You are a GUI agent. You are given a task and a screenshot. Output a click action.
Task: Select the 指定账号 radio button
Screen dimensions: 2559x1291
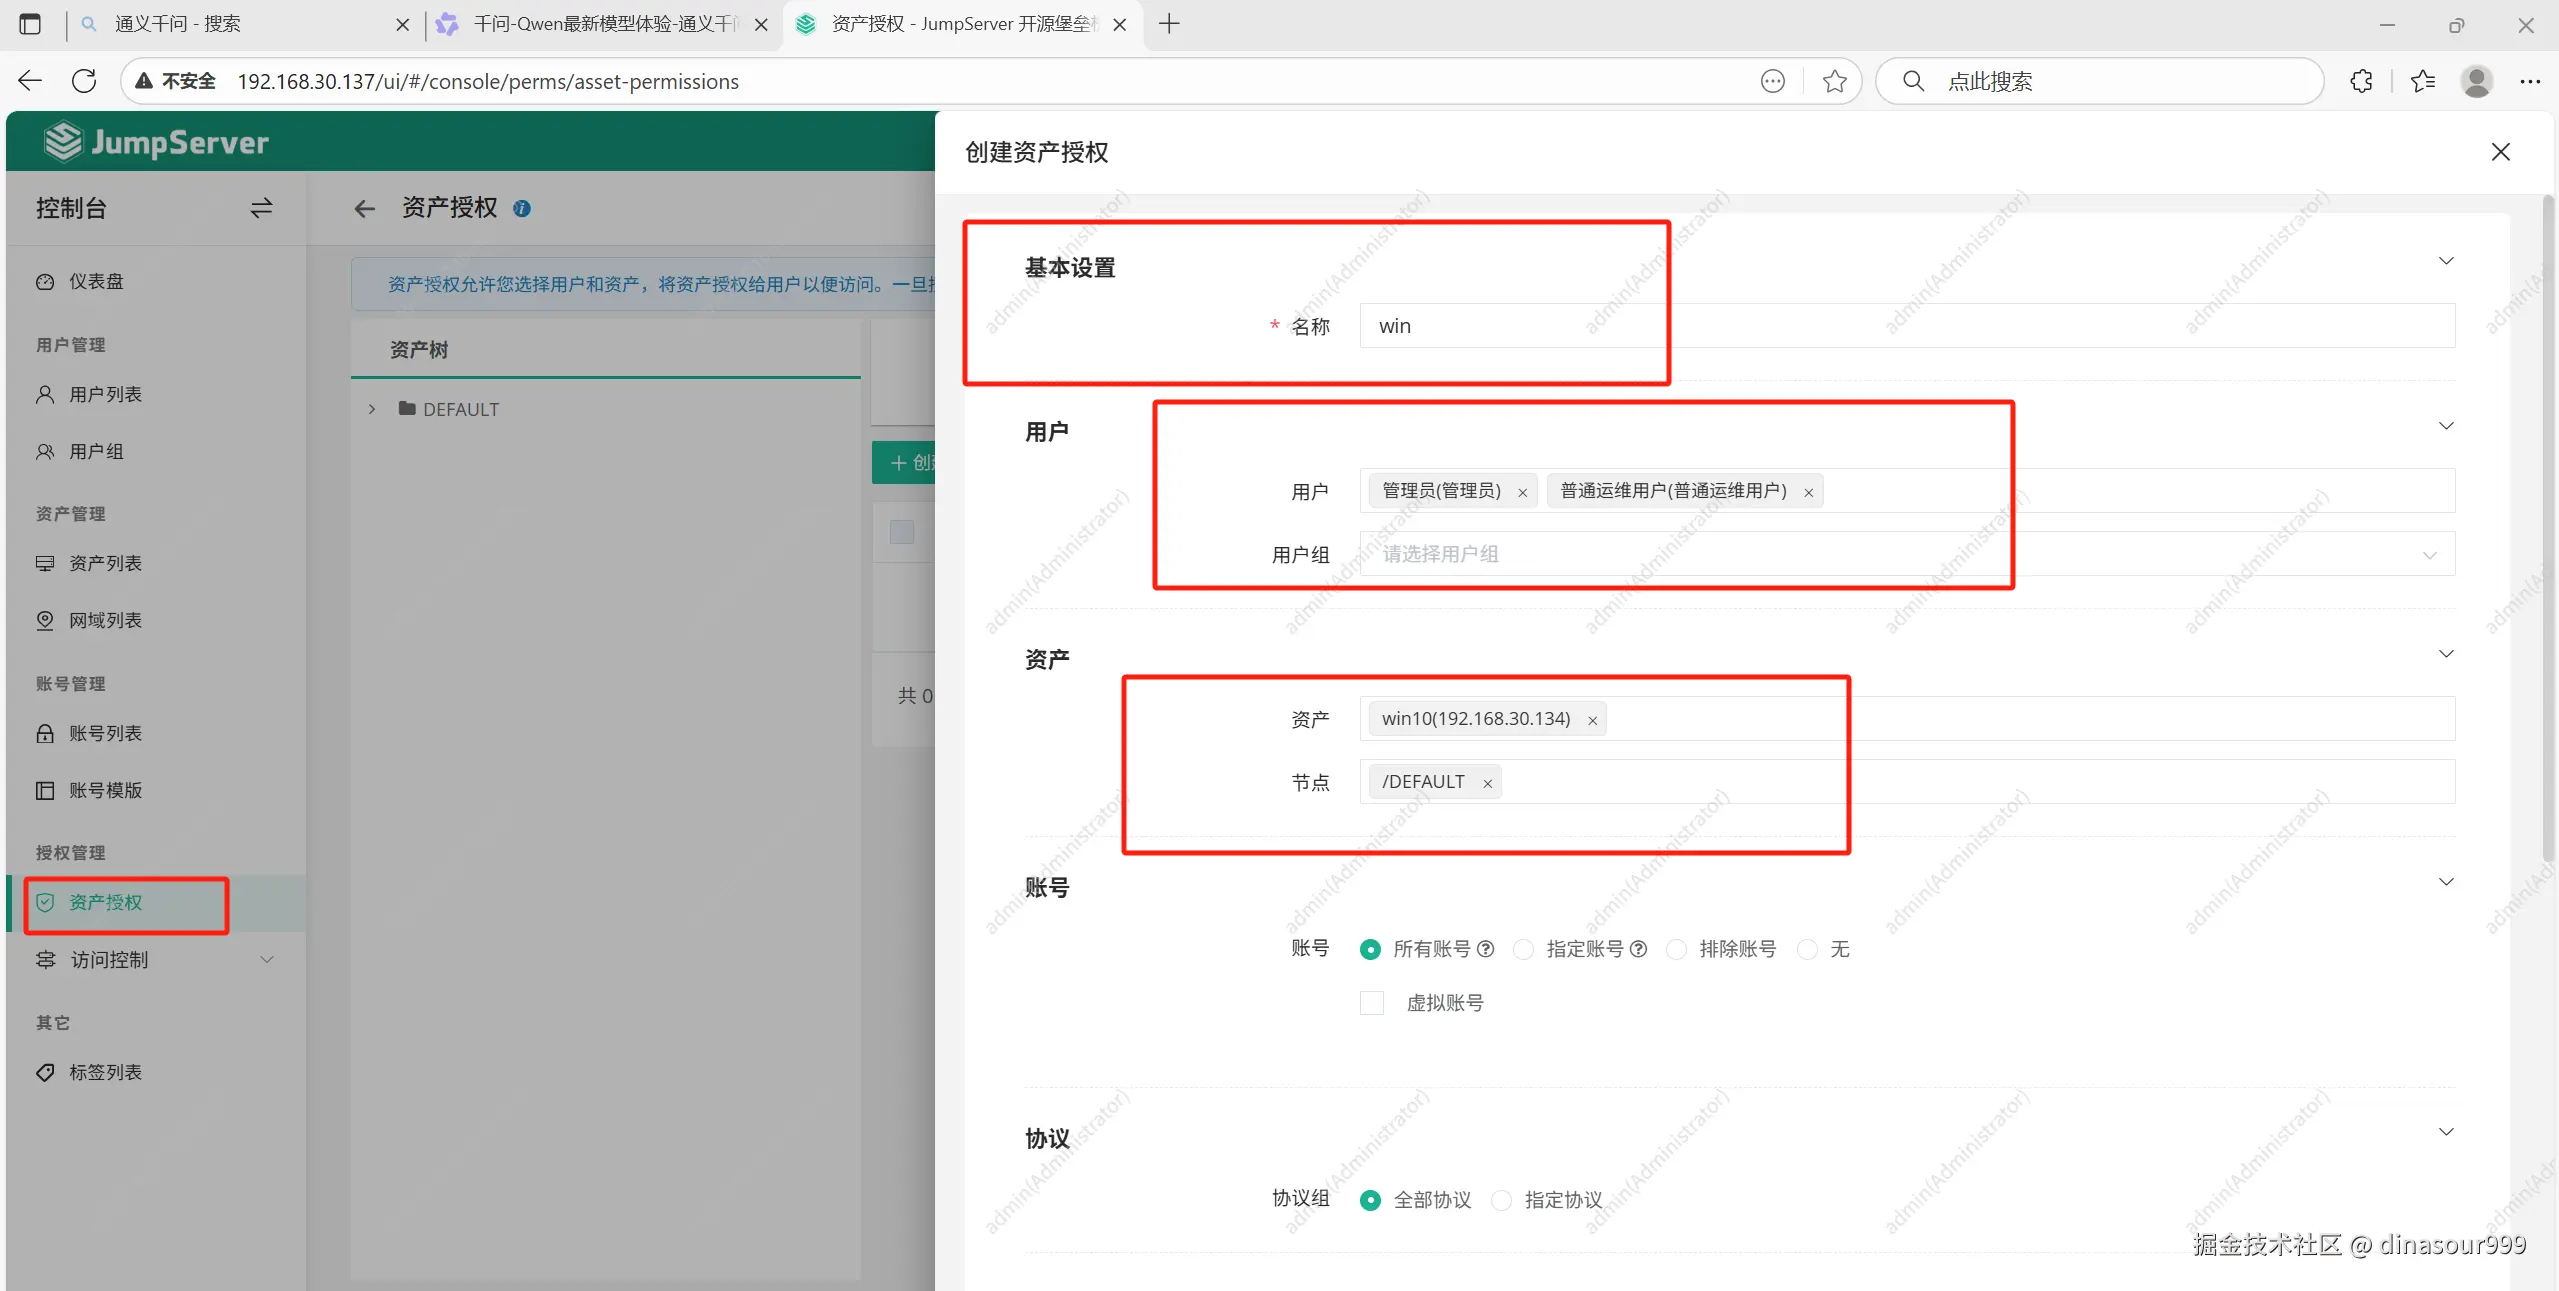click(x=1523, y=949)
